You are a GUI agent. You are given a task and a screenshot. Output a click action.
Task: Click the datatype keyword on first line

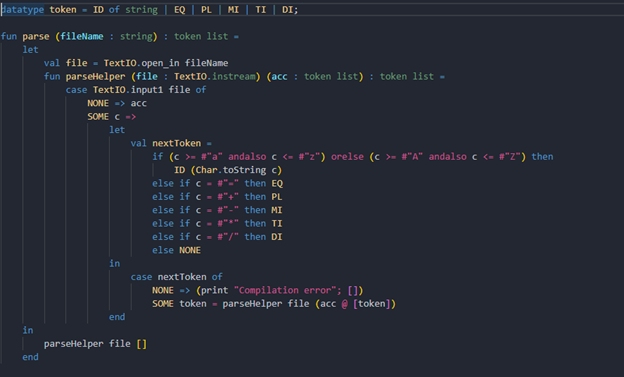pos(22,10)
